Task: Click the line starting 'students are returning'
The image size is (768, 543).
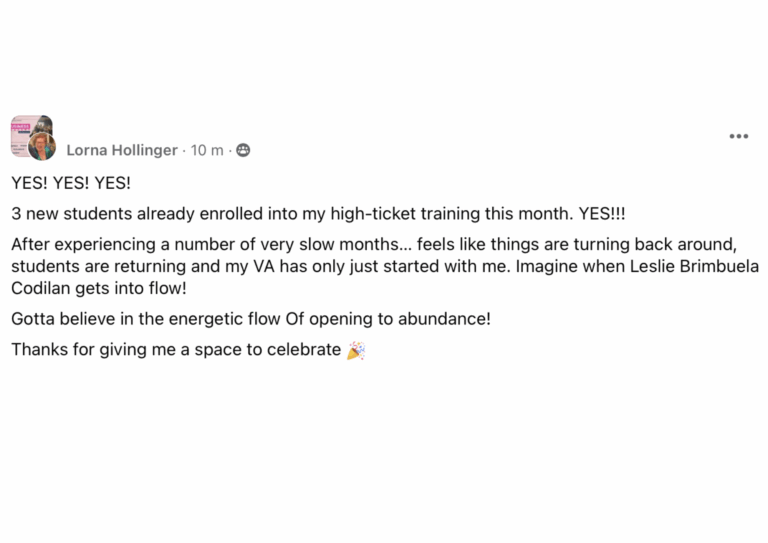Action: point(385,266)
